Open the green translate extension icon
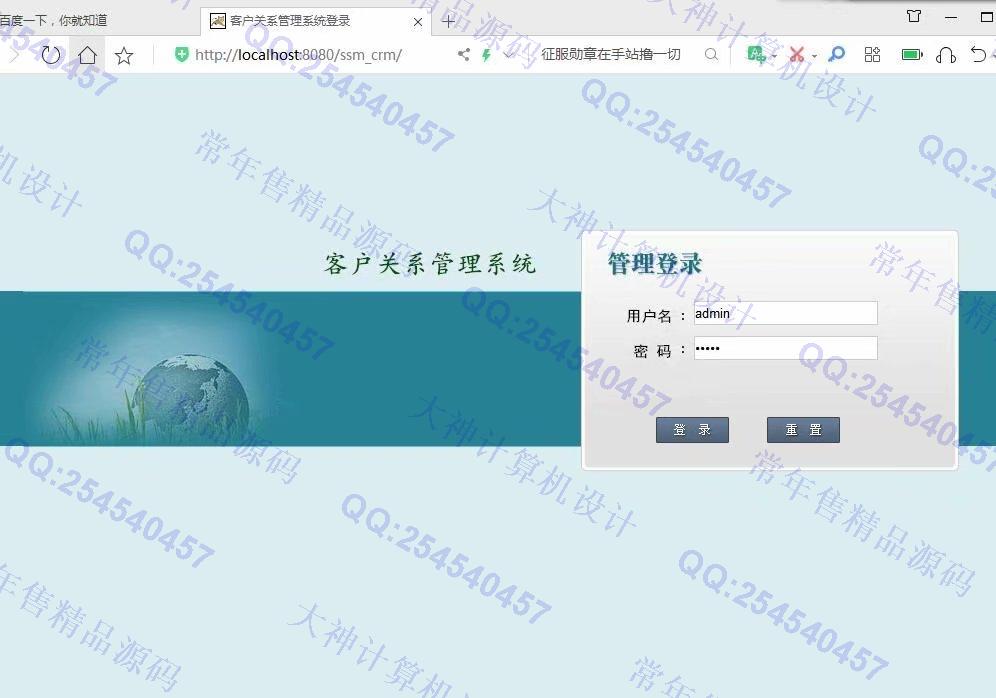The height and width of the screenshot is (698, 996). 756,55
